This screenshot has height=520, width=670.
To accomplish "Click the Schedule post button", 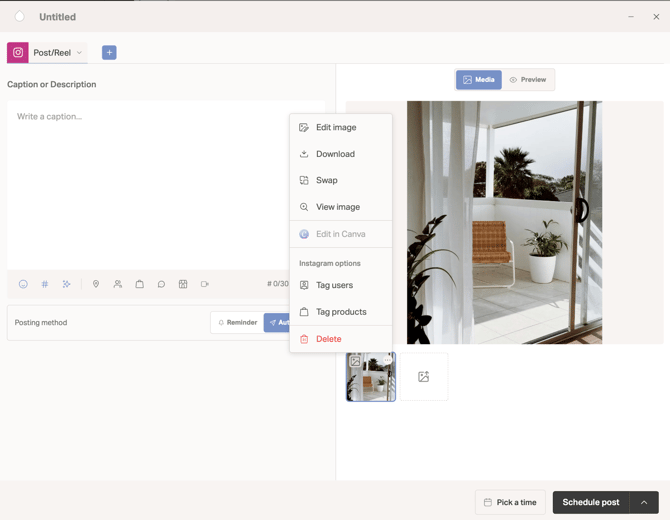I will 591,502.
